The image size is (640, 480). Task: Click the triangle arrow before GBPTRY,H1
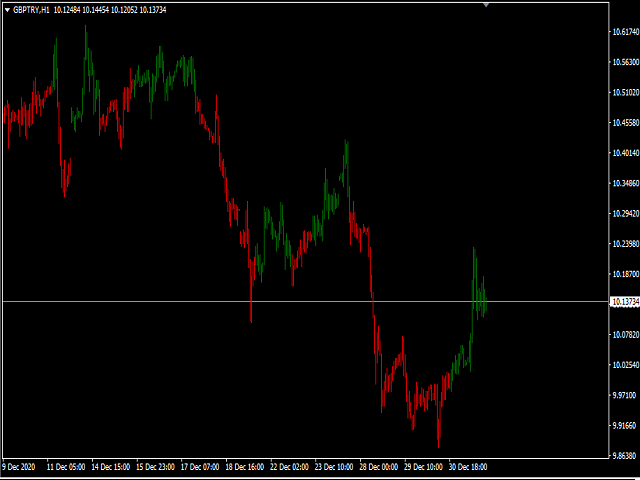point(7,9)
